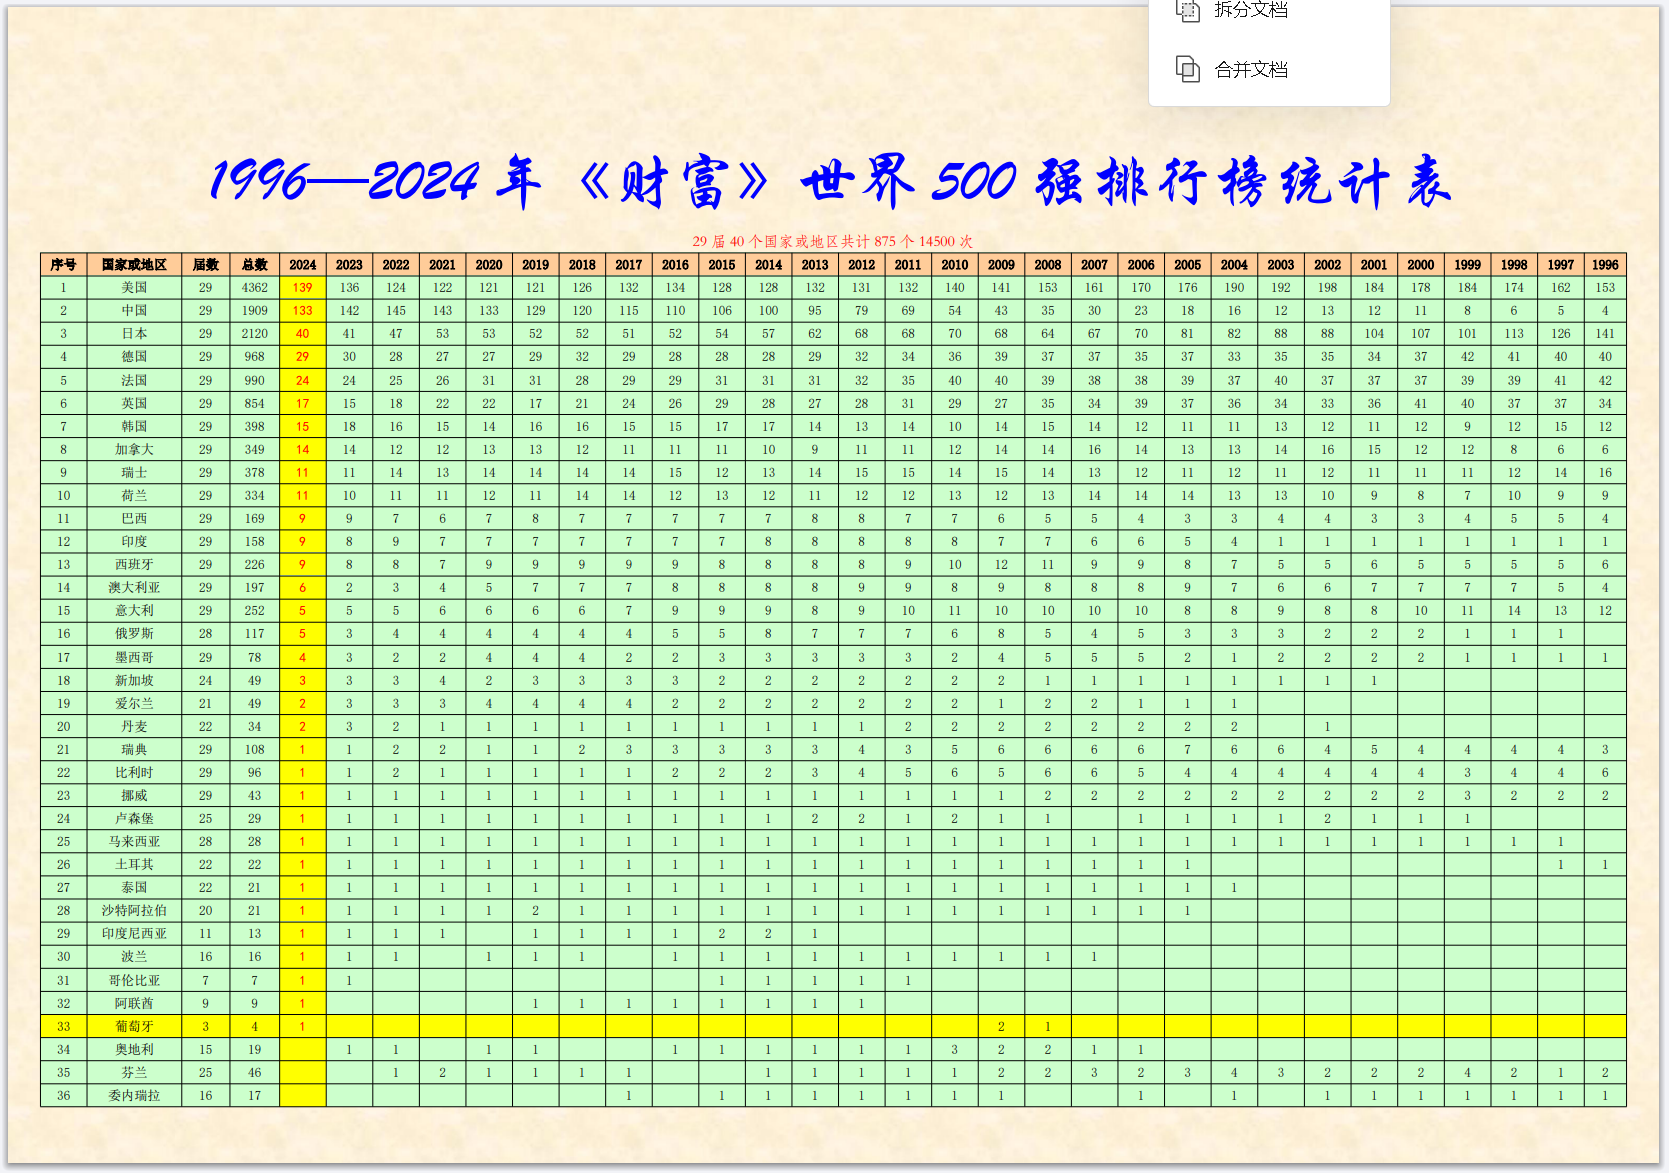1669x1173 pixels.
Task: Click the 4362 total value cell
Action: pyautogui.click(x=255, y=288)
